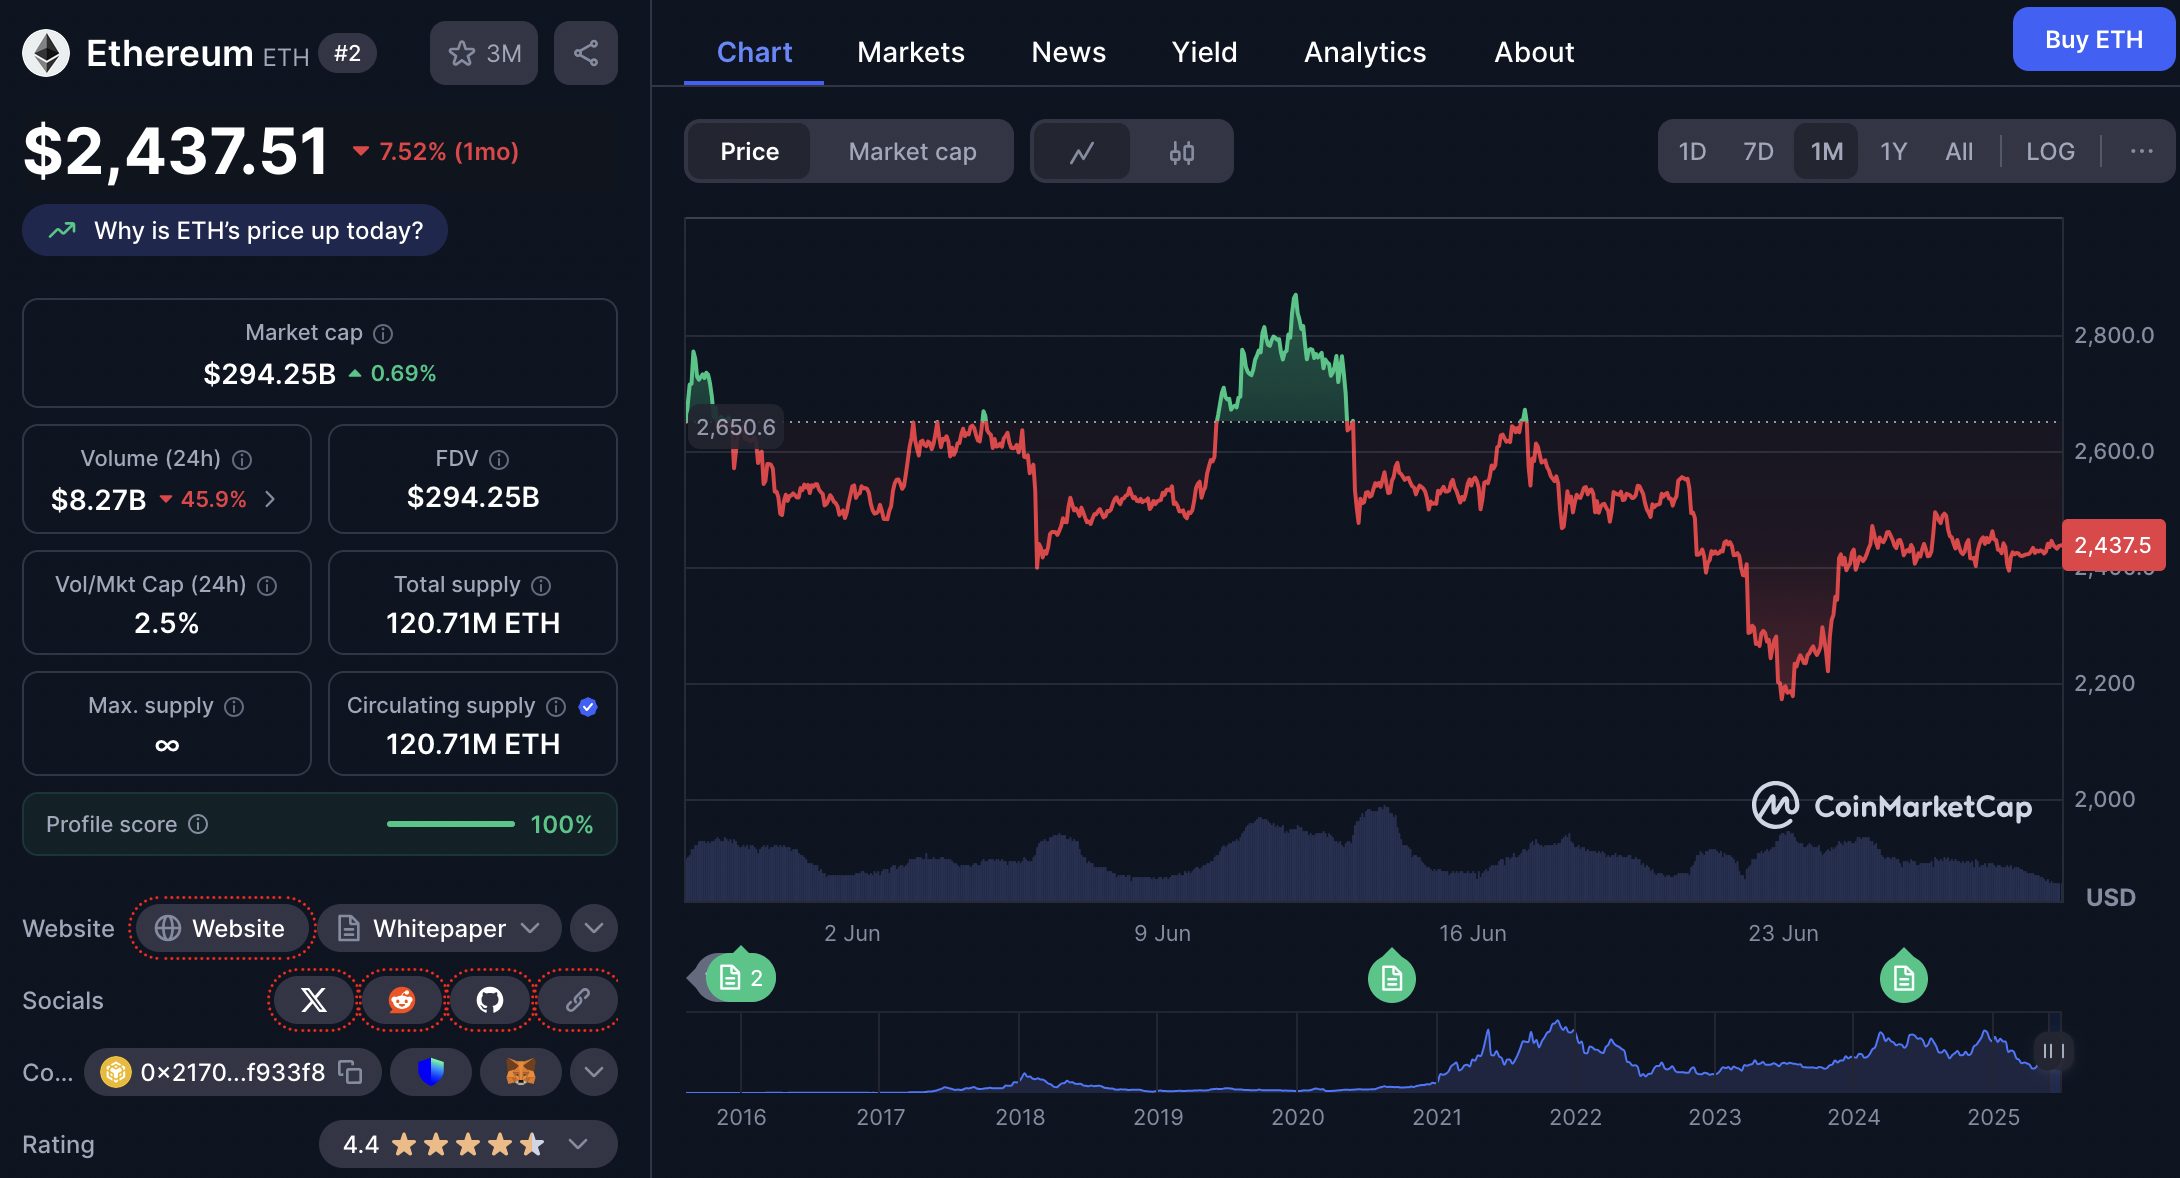This screenshot has height=1178, width=2180.
Task: Click Why is ETH's price up today
Action: click(x=235, y=231)
